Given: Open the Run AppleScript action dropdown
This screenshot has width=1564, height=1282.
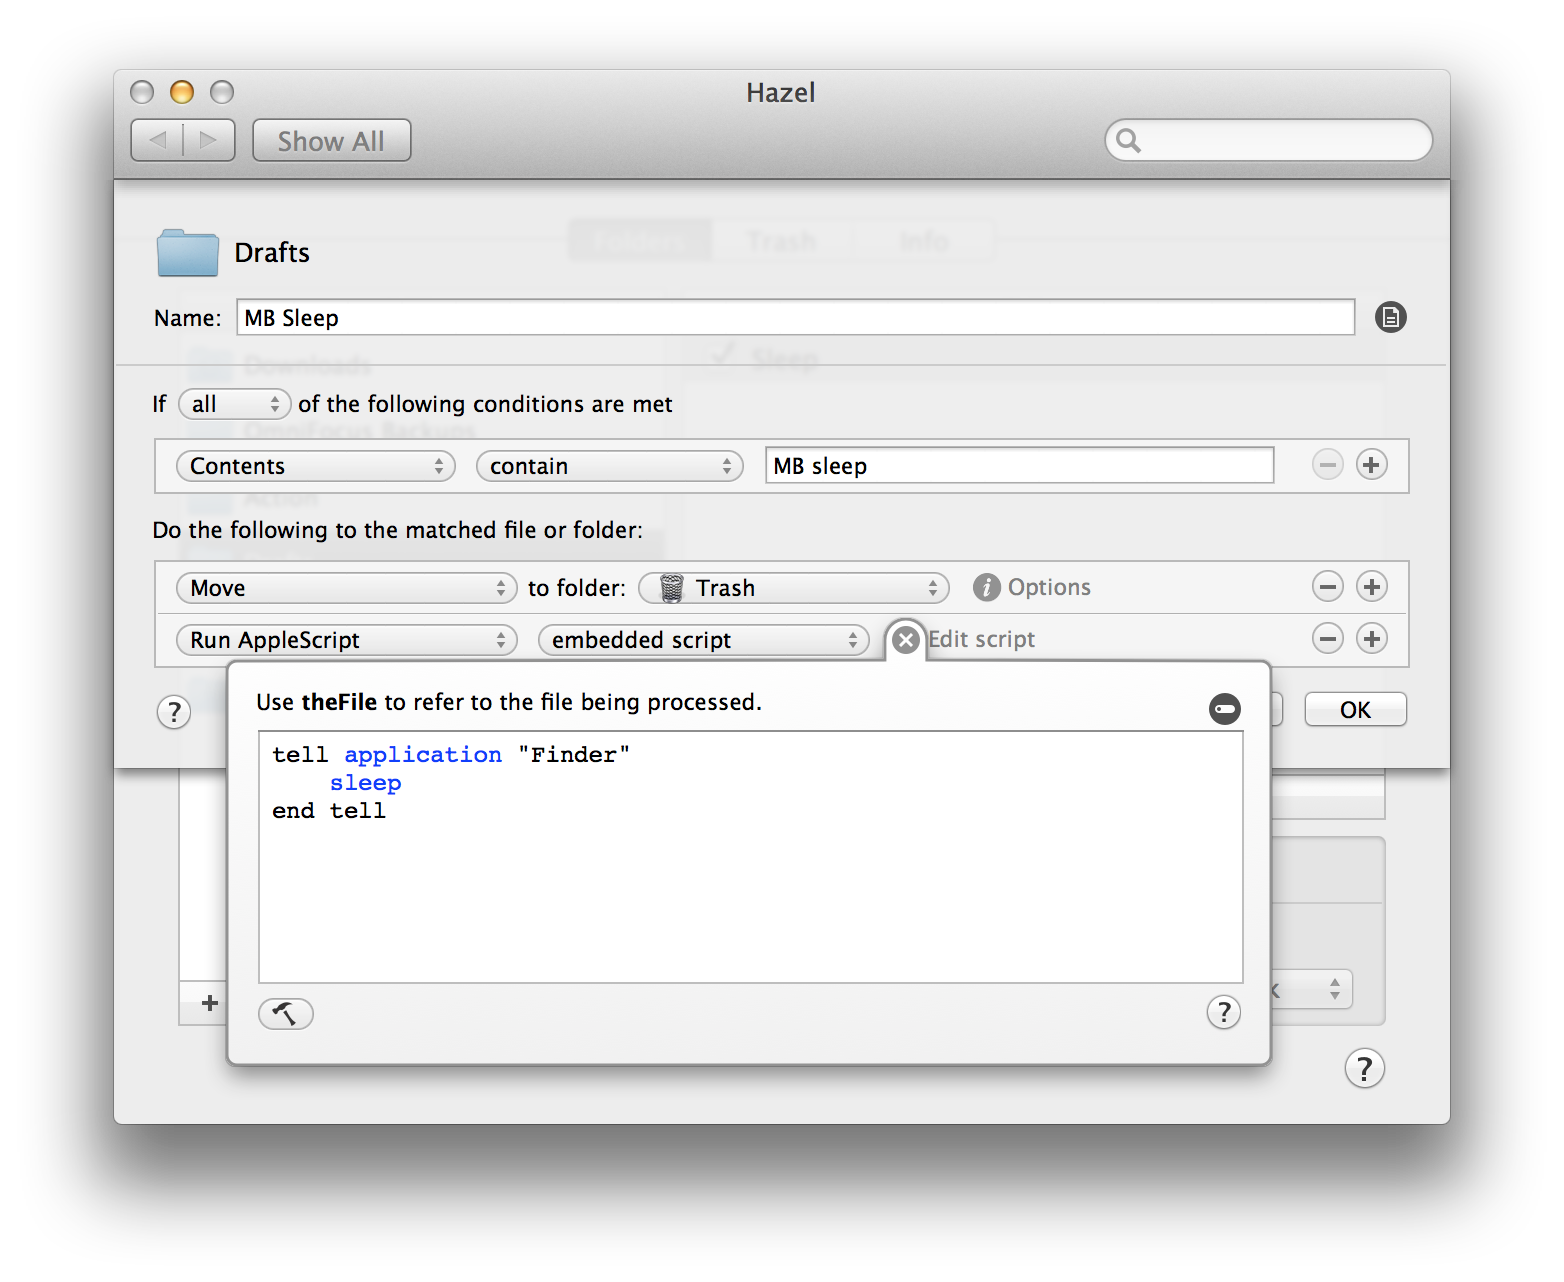Looking at the screenshot, I should (x=346, y=640).
